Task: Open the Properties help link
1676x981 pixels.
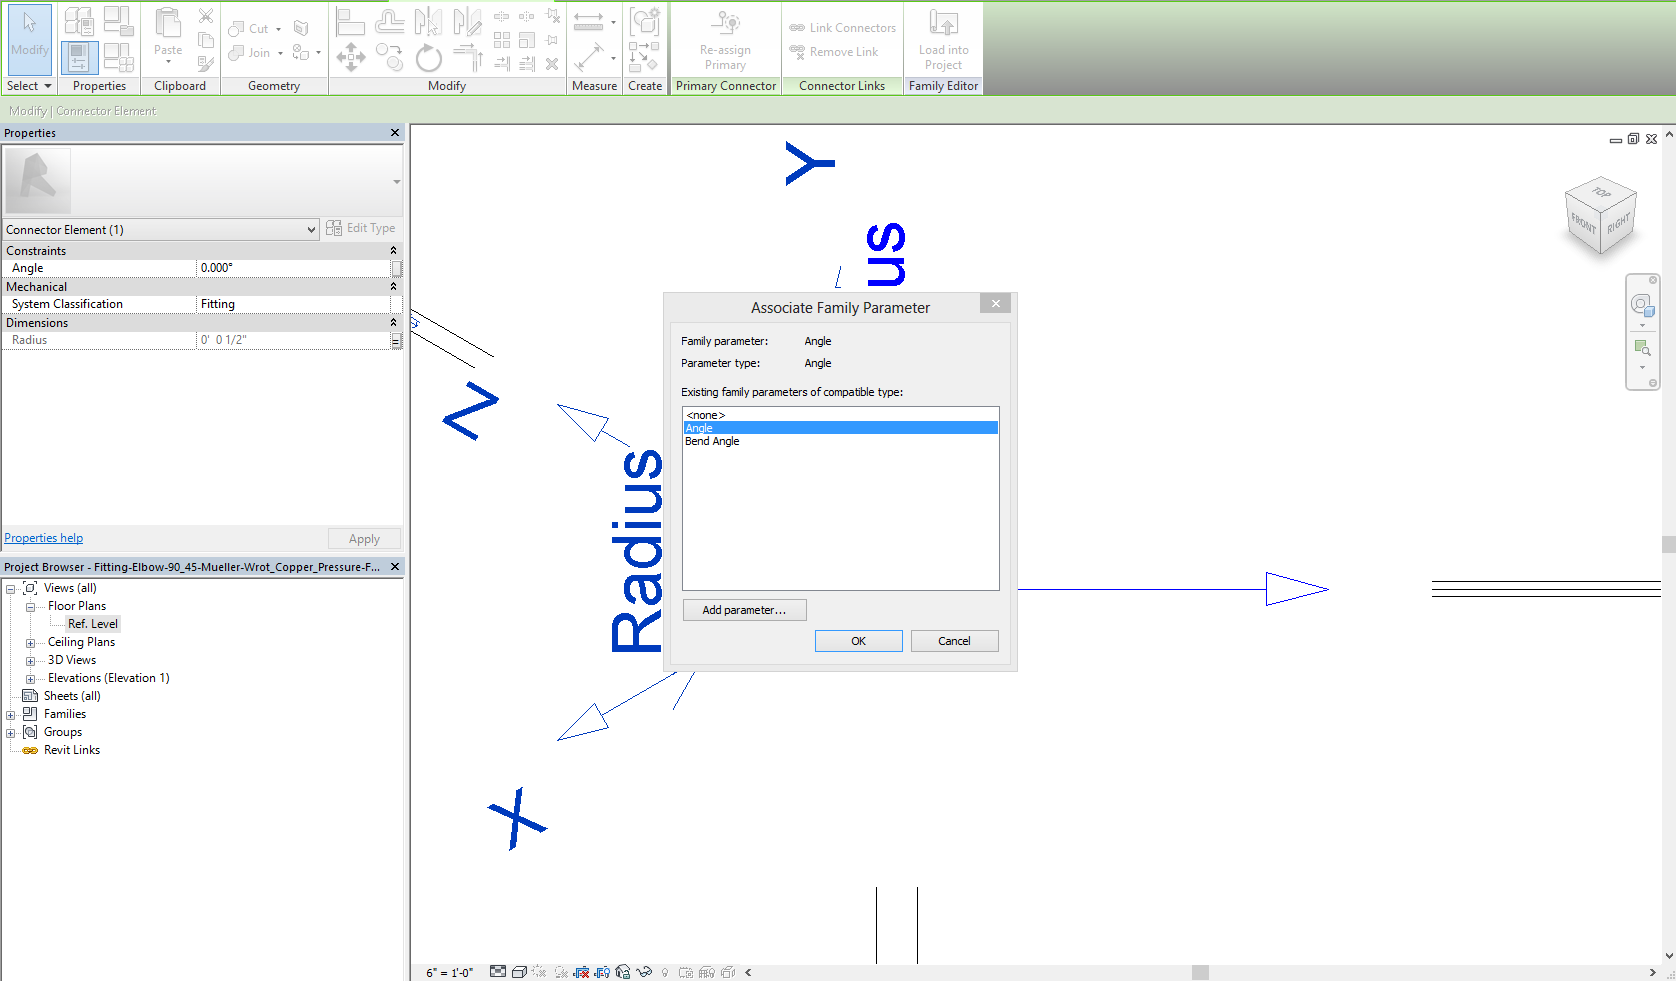Action: click(x=44, y=538)
